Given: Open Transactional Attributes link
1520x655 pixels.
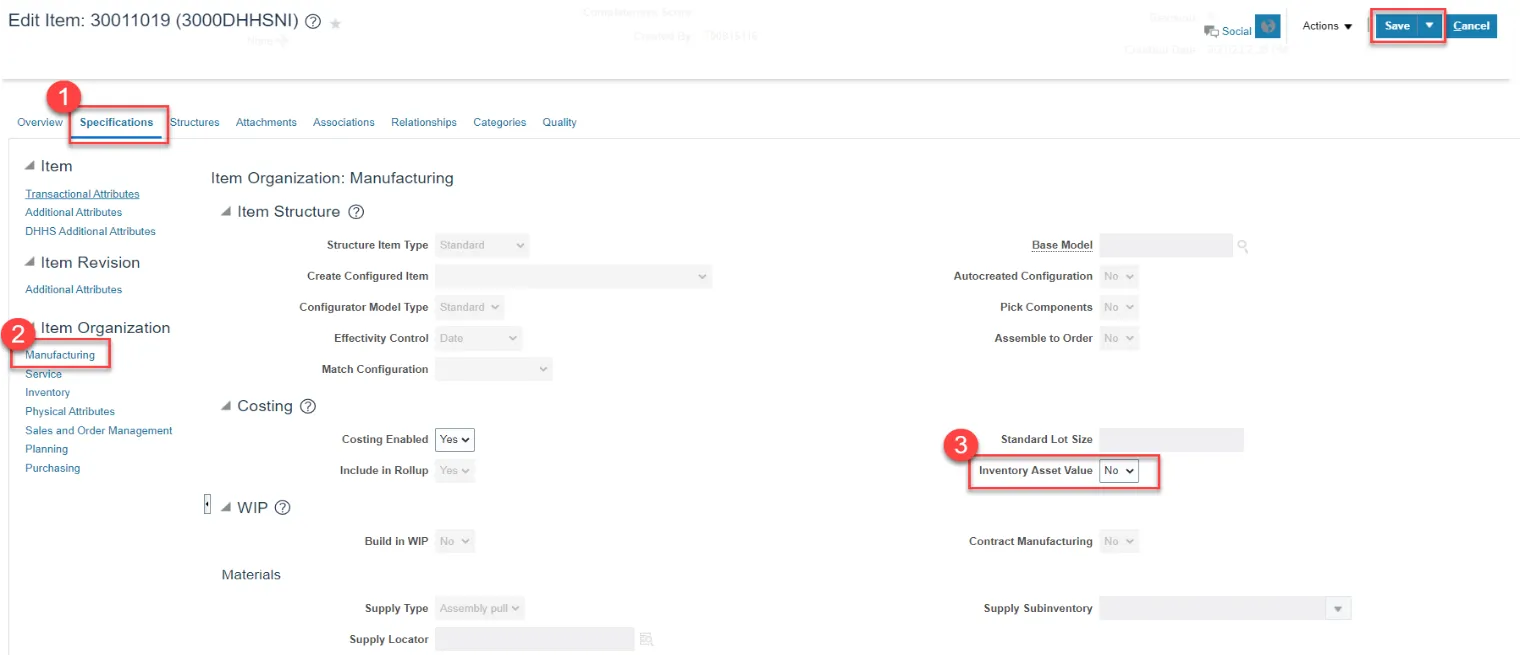Looking at the screenshot, I should [82, 194].
